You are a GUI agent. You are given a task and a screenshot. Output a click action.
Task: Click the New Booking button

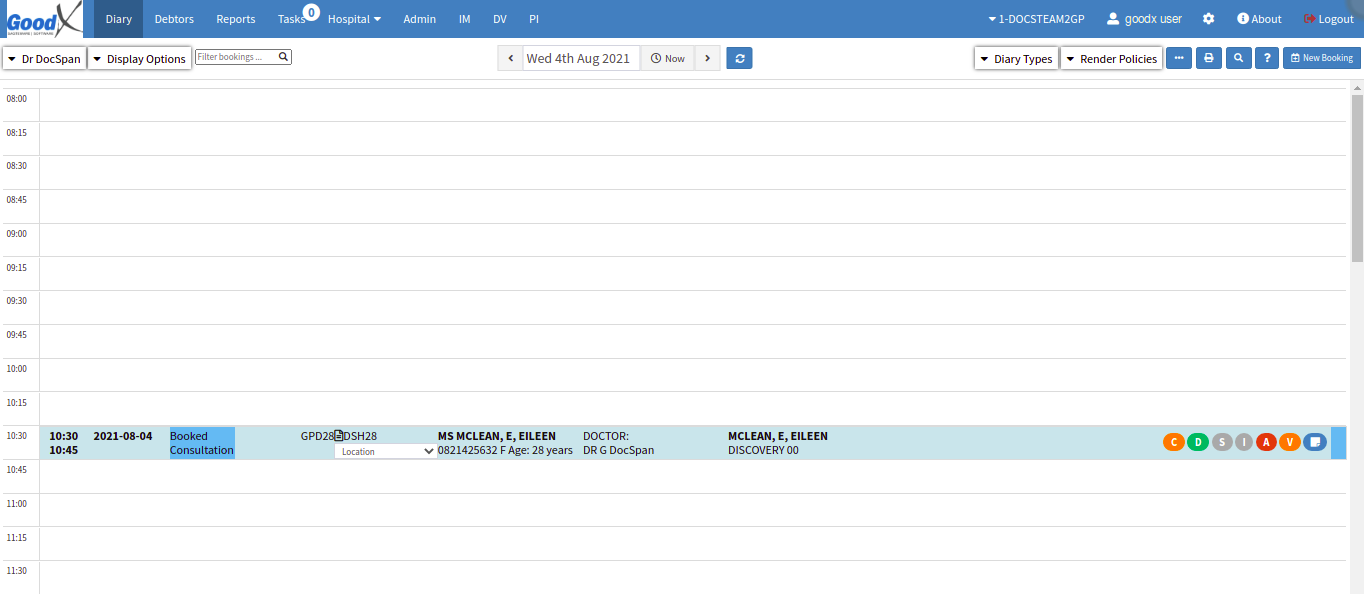(x=1321, y=59)
